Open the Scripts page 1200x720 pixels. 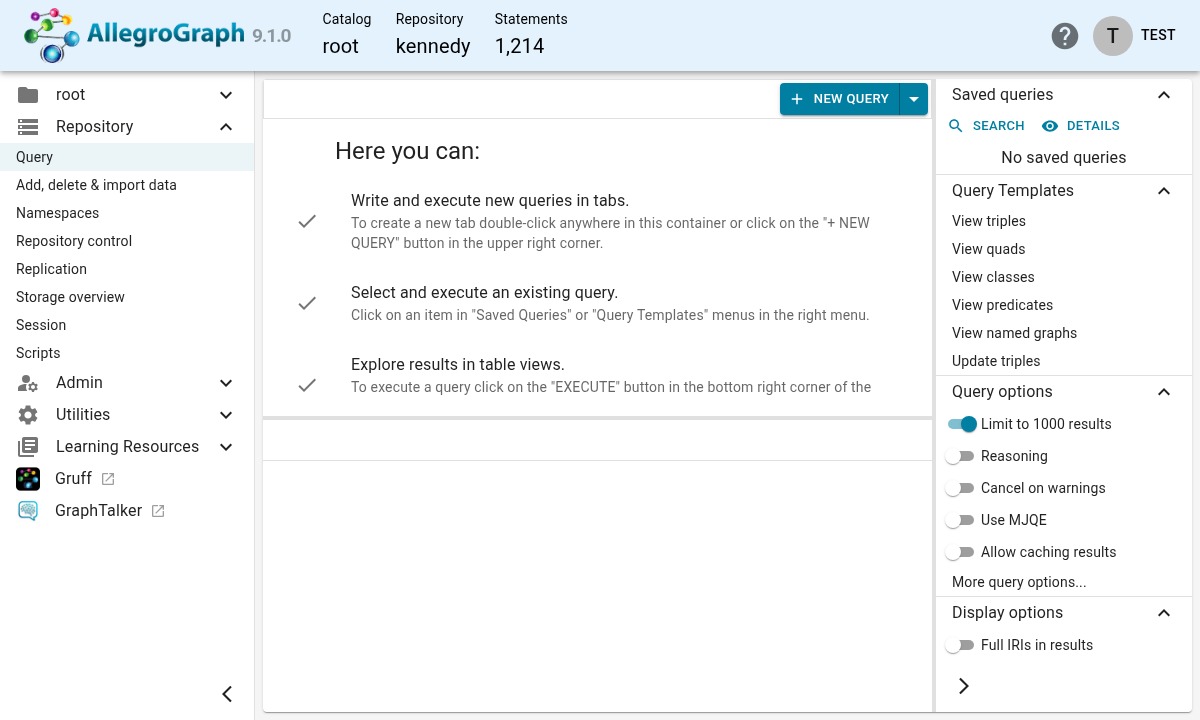pos(127,353)
